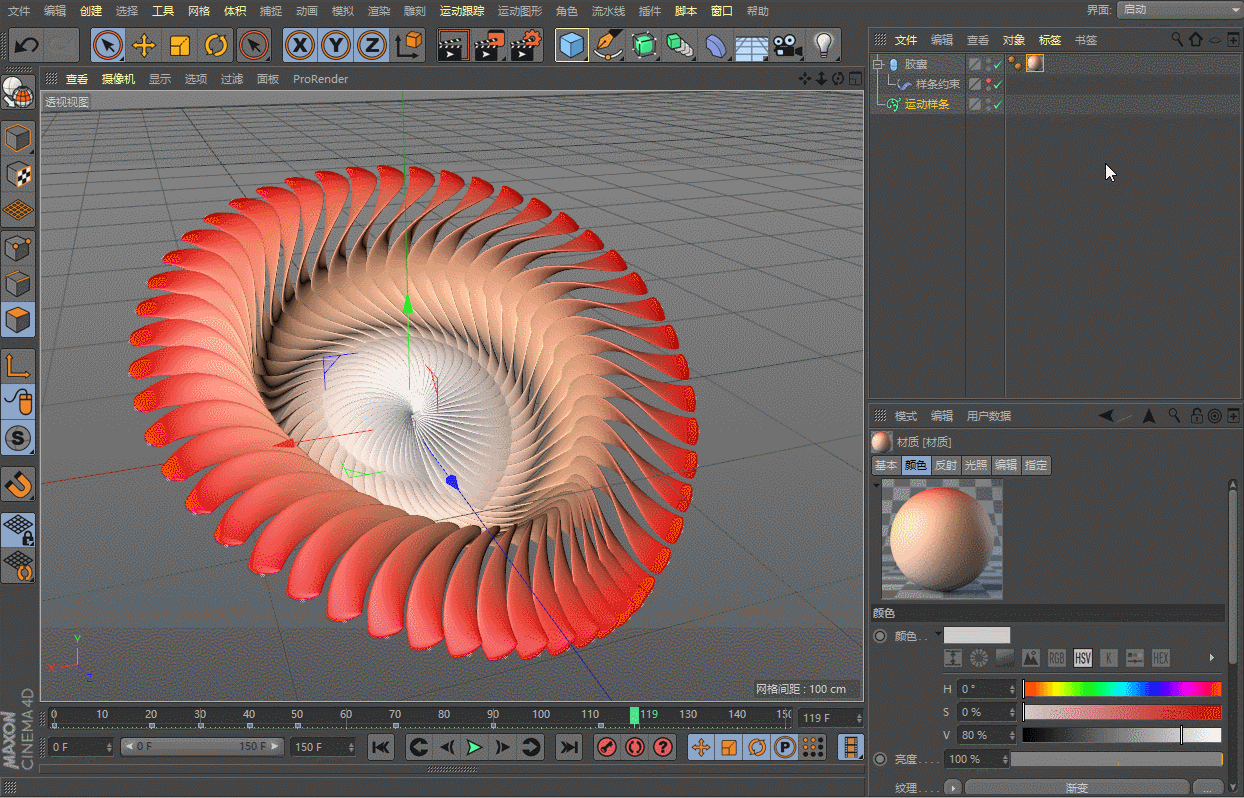Click the Undo arrow icon
The height and width of the screenshot is (798, 1244).
[x=27, y=45]
